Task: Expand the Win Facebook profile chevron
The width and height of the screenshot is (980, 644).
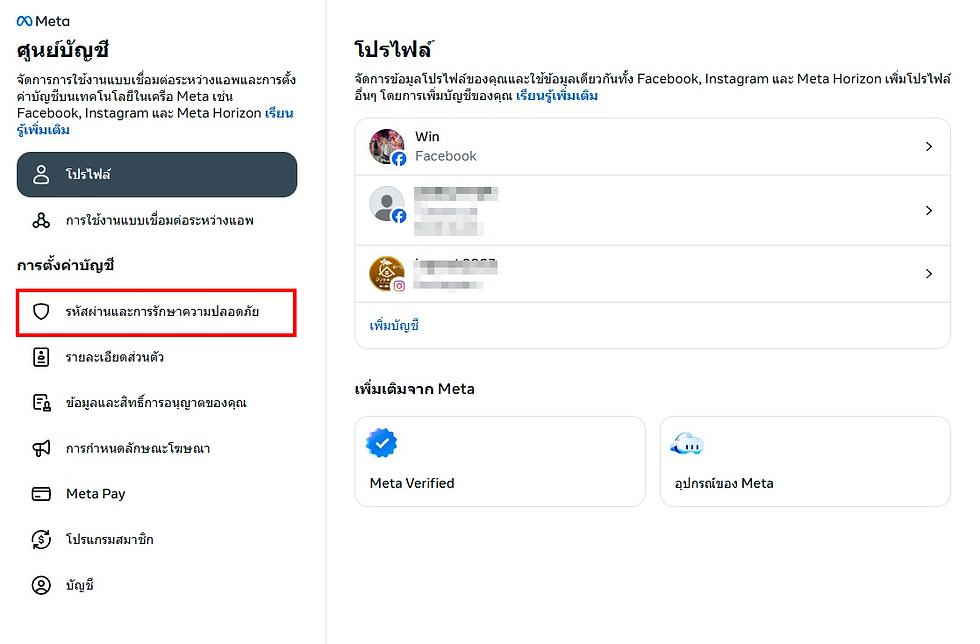Action: click(928, 147)
